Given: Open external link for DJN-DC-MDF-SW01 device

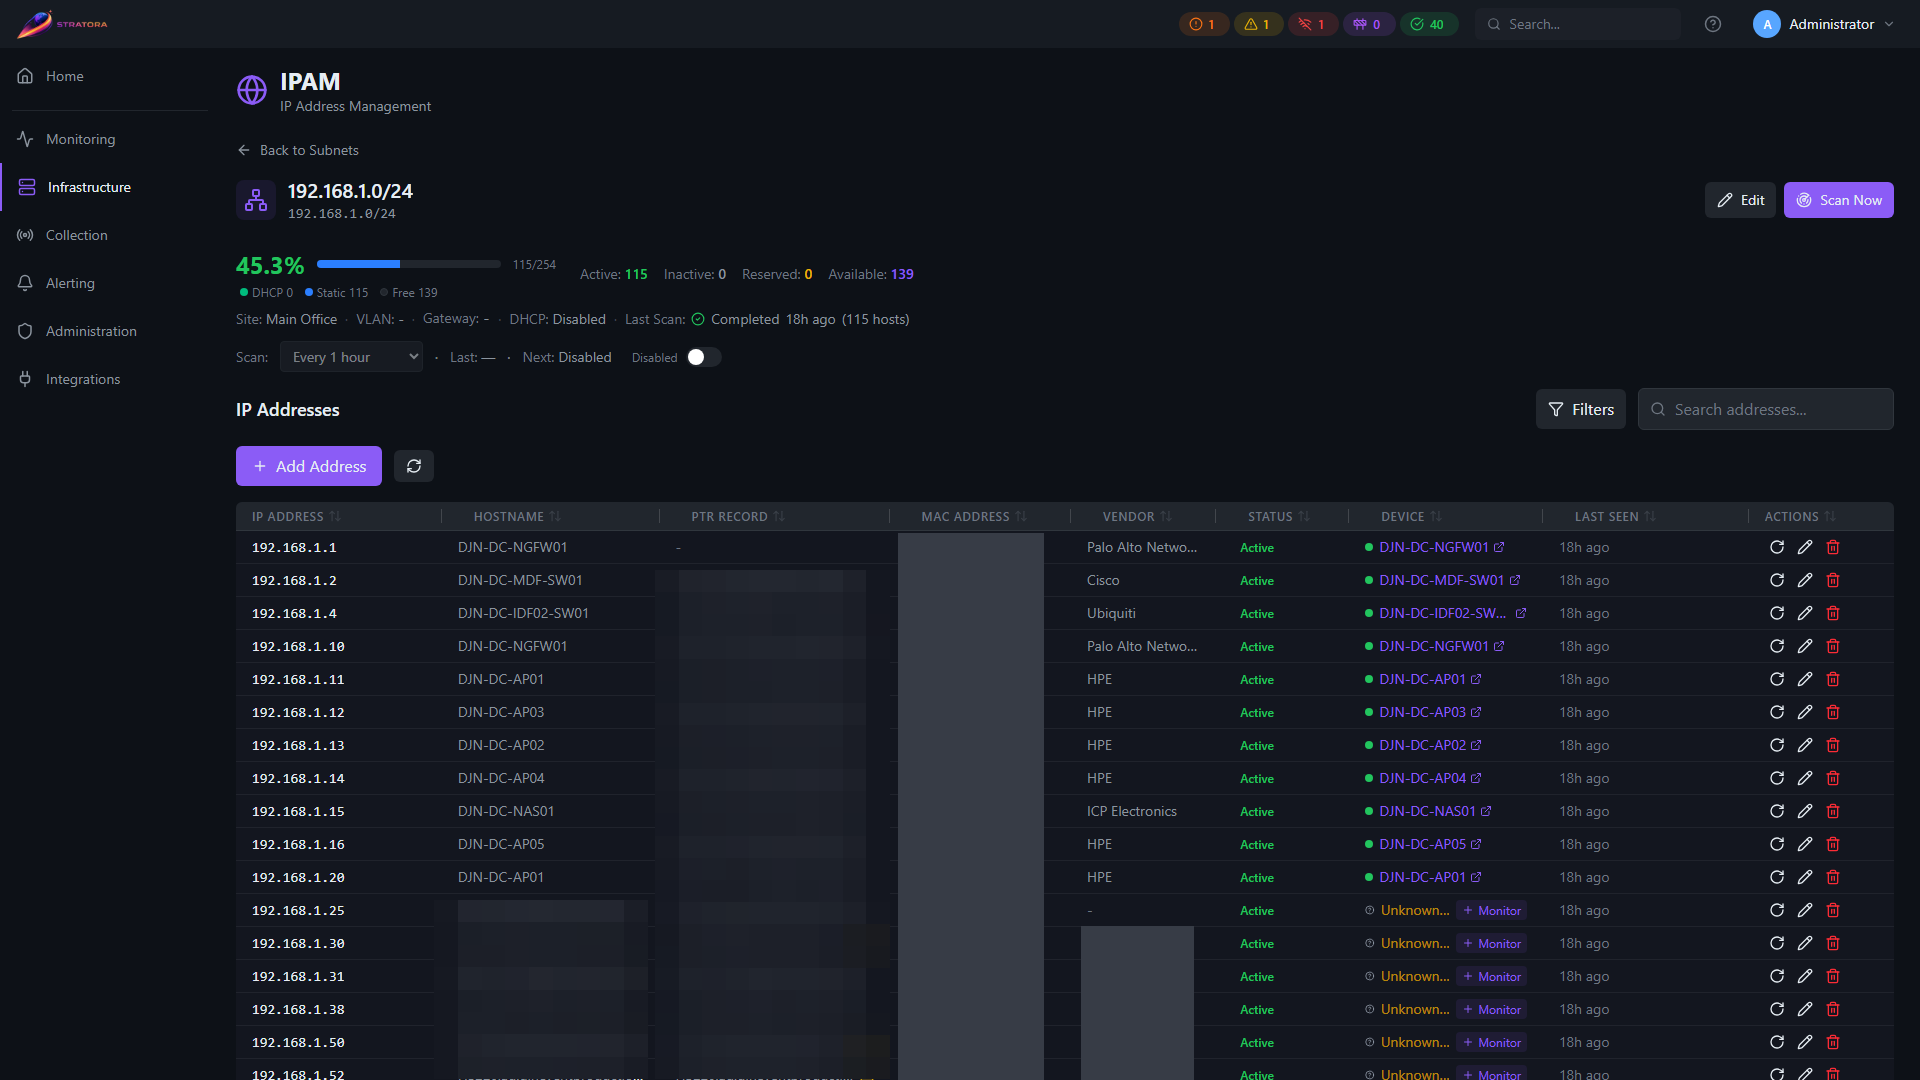Looking at the screenshot, I should point(1515,580).
